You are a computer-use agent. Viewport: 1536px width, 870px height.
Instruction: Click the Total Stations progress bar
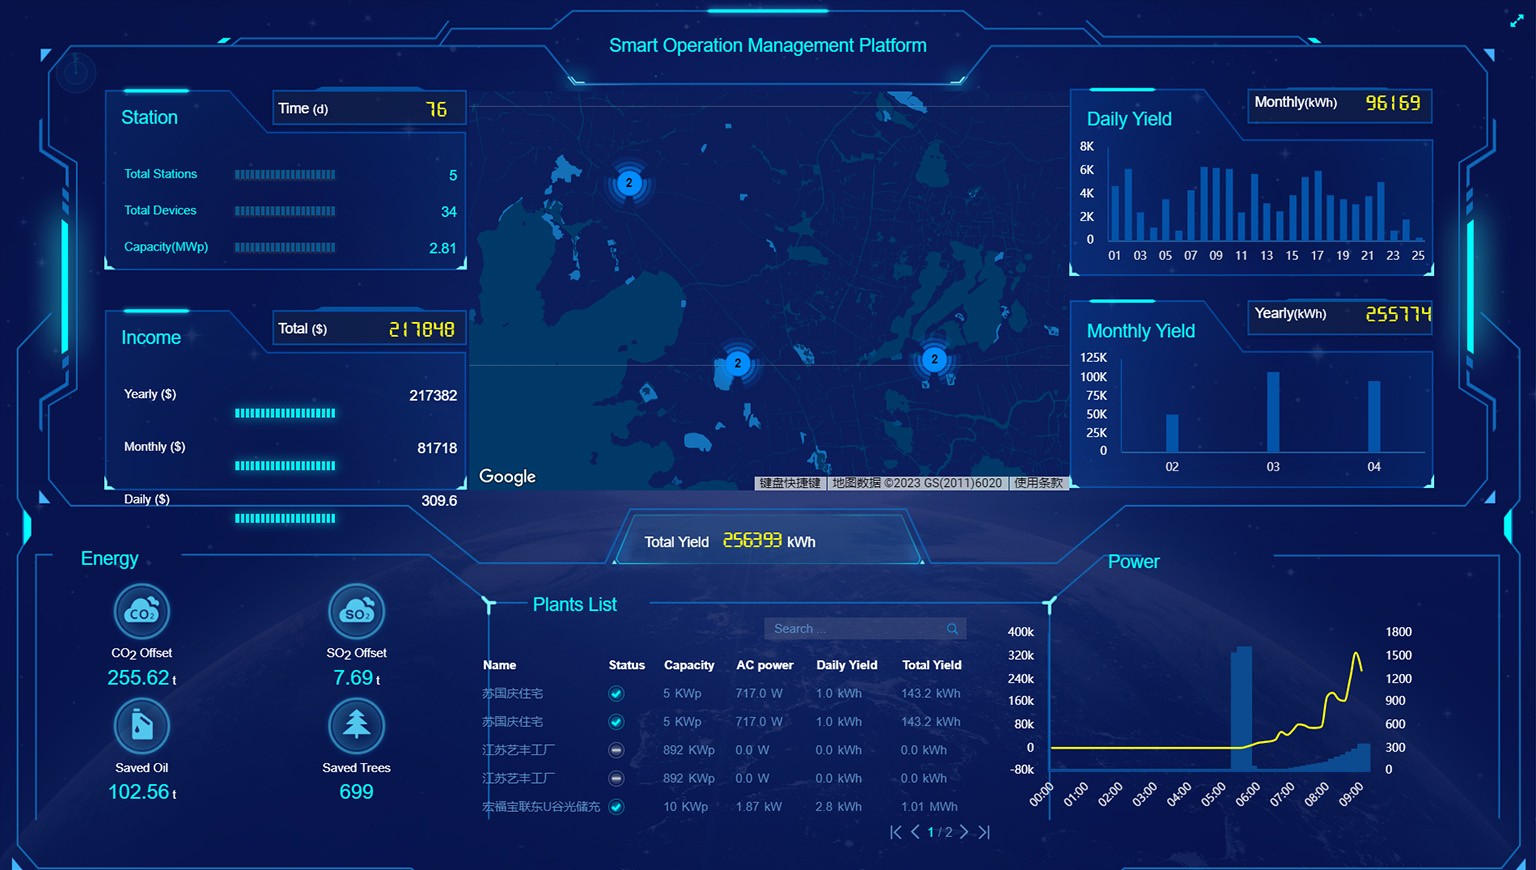pos(285,174)
